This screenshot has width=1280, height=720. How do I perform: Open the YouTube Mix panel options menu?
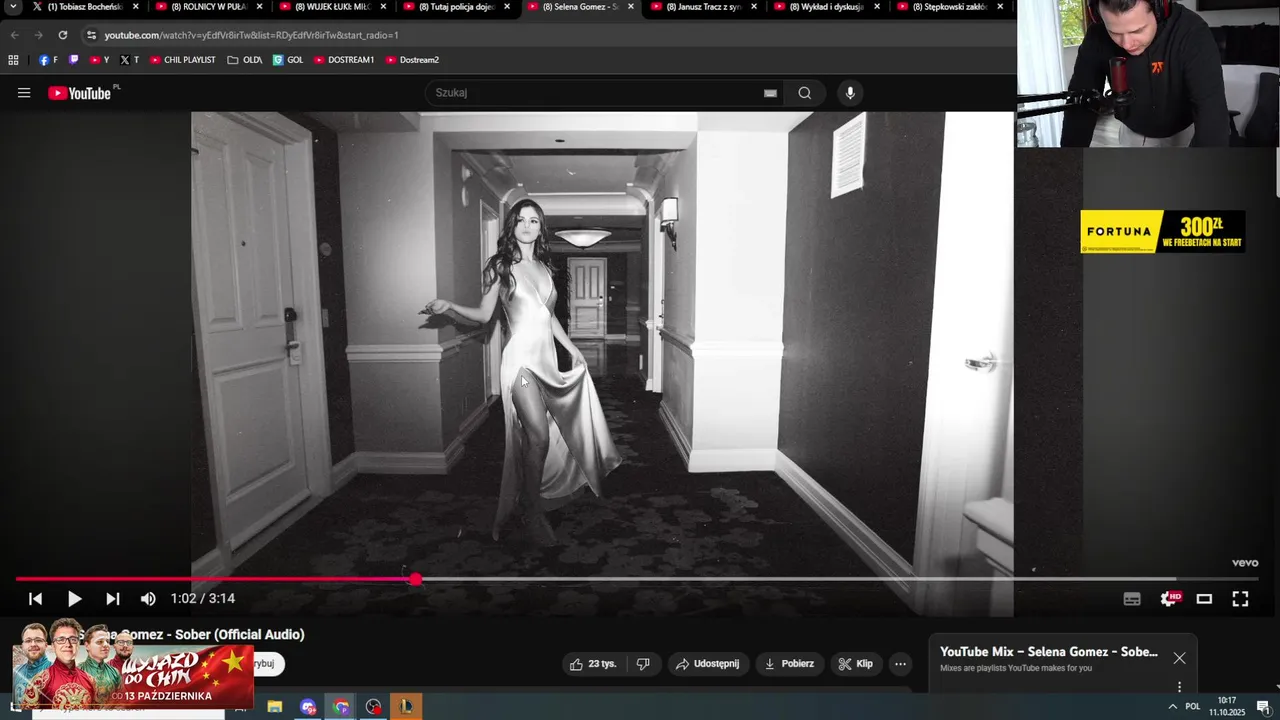(x=1179, y=687)
